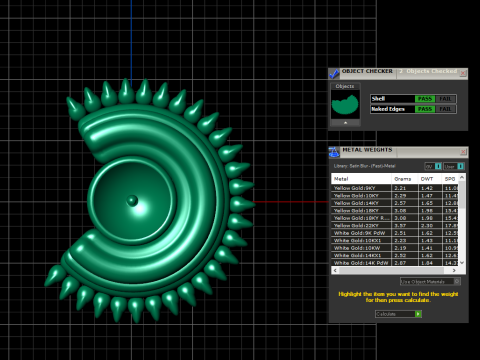480x360 pixels.
Task: Select the White Gold:14K PdW row
Action: coord(395,263)
